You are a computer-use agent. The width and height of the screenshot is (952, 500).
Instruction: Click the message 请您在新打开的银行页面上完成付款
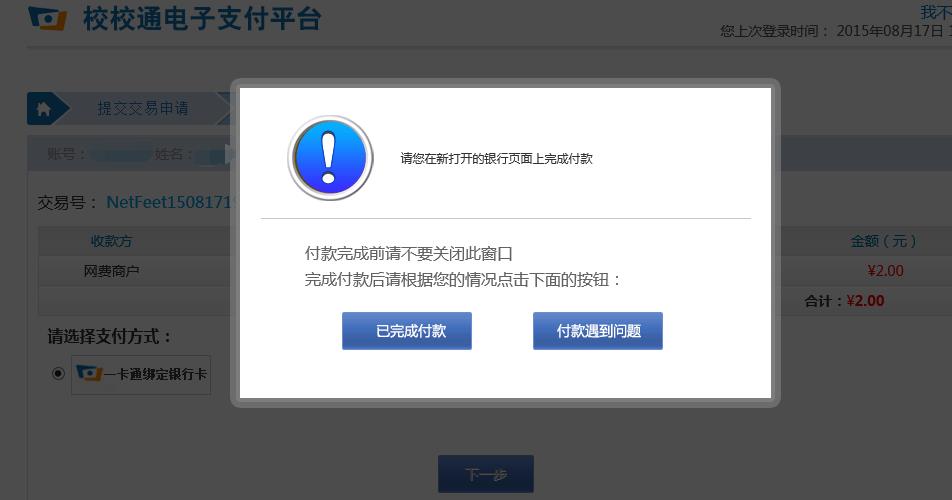(496, 158)
